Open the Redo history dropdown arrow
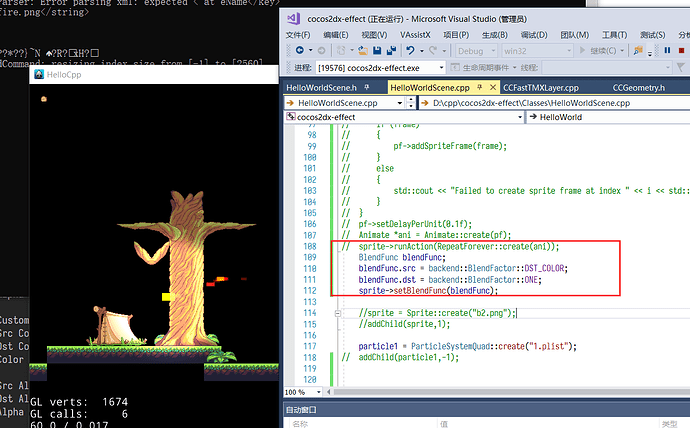The width and height of the screenshot is (690, 428). [444, 51]
